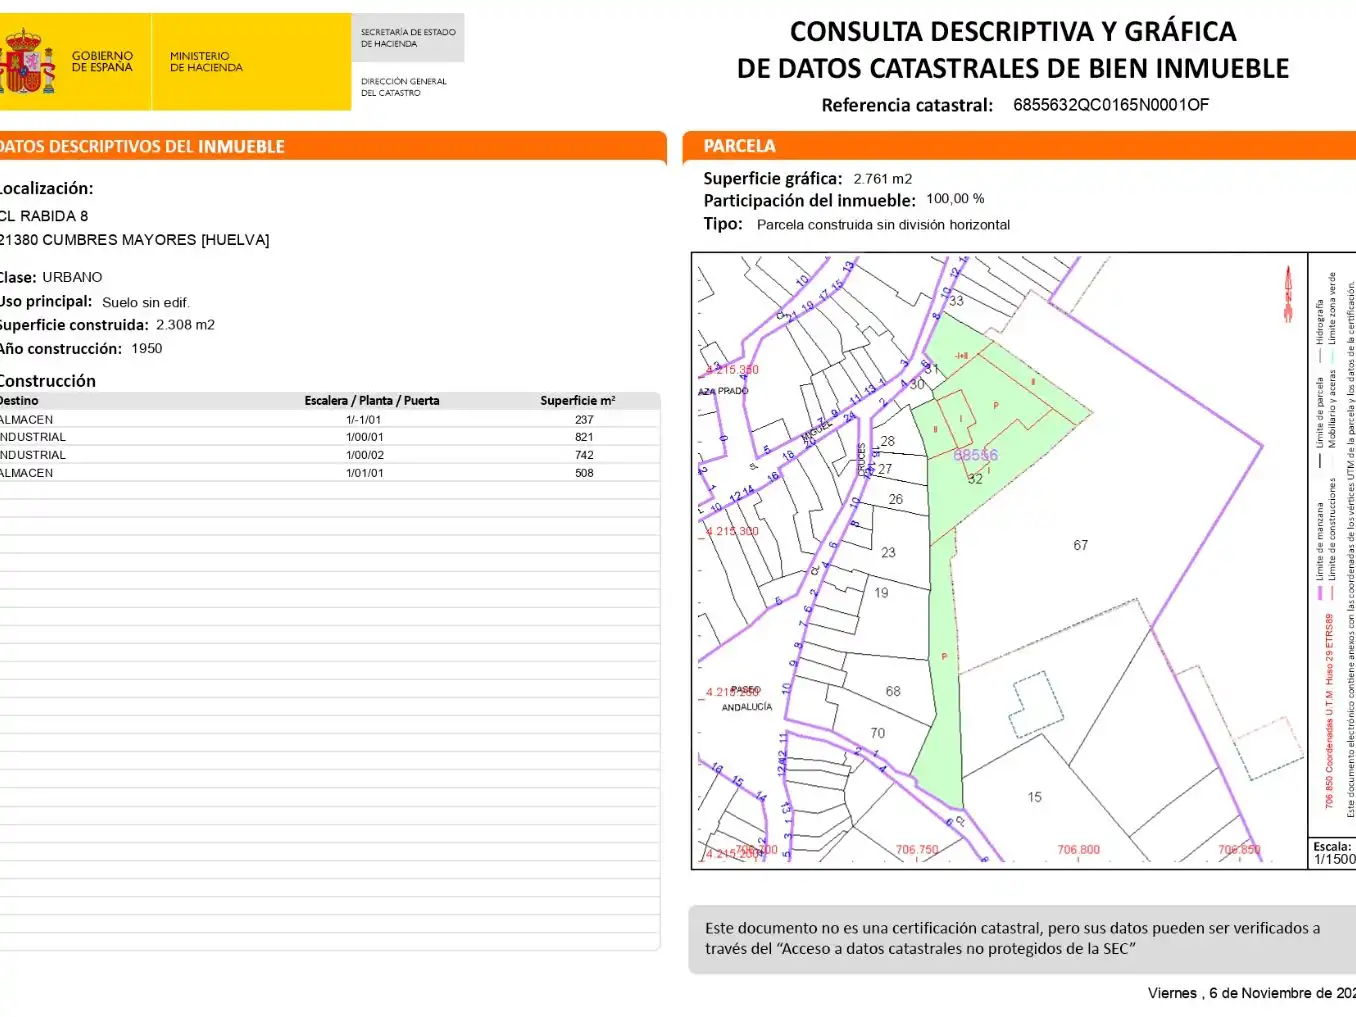Image resolution: width=1356 pixels, height=1017 pixels.
Task: Click parcel number 67 on the map
Action: point(1081,545)
